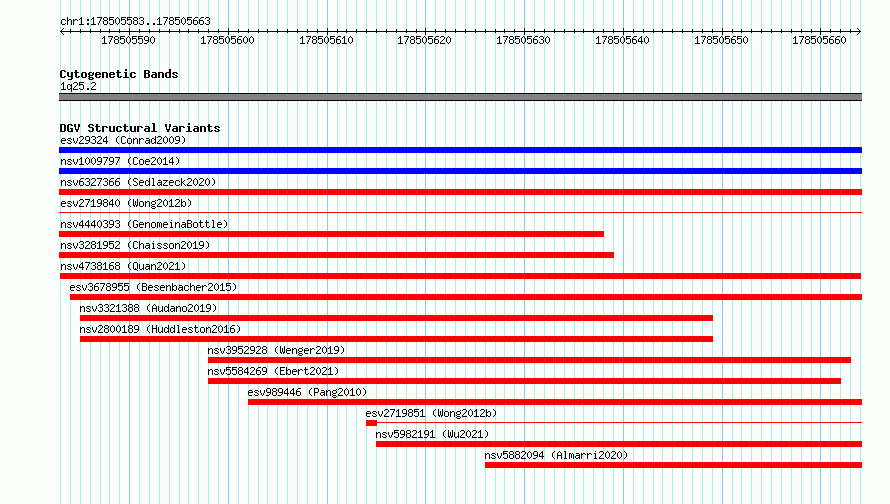Viewport: 890px width, 504px height.
Task: Select the gray 1q25.2 cytogenetic band bar
Action: coord(460,98)
